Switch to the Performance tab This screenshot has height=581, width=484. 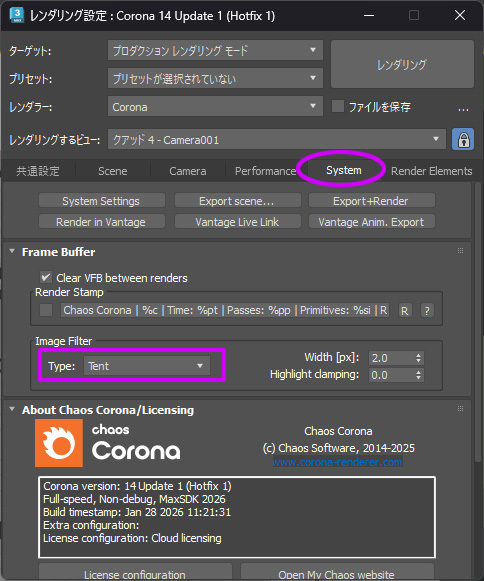[x=265, y=171]
